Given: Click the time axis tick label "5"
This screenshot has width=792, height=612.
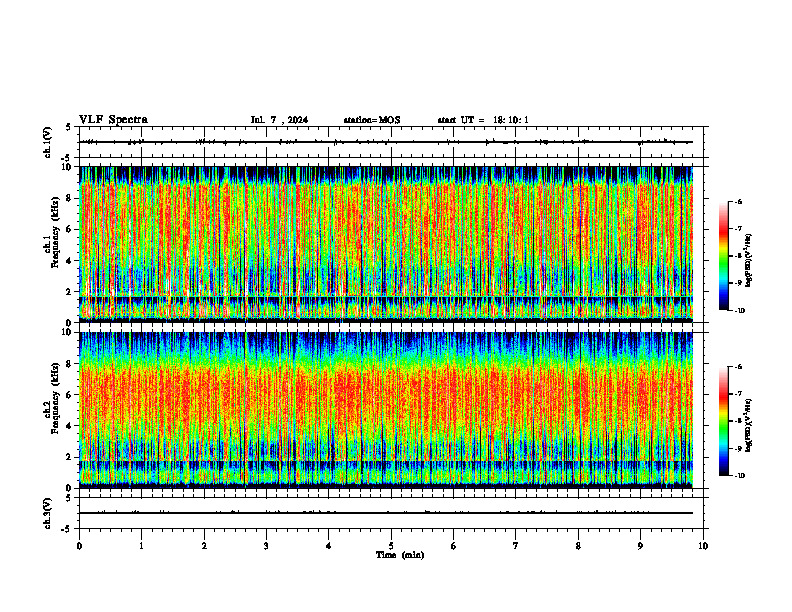Looking at the screenshot, I should pyautogui.click(x=391, y=546).
